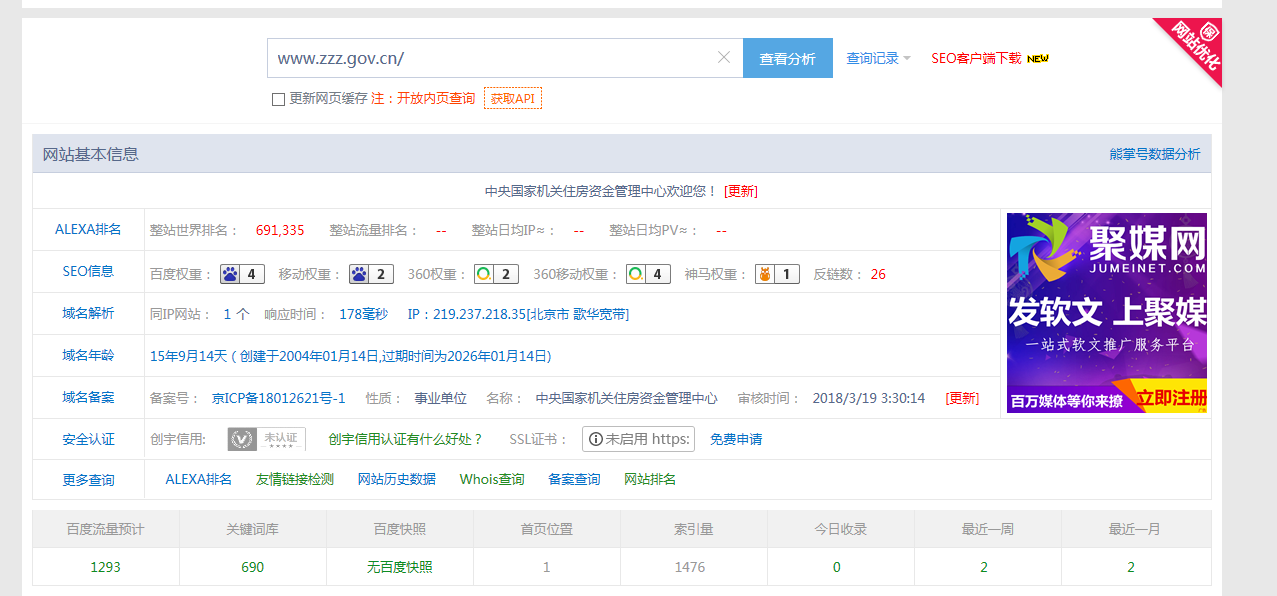Open the 开放内页查询 link
The image size is (1277, 596).
click(435, 99)
